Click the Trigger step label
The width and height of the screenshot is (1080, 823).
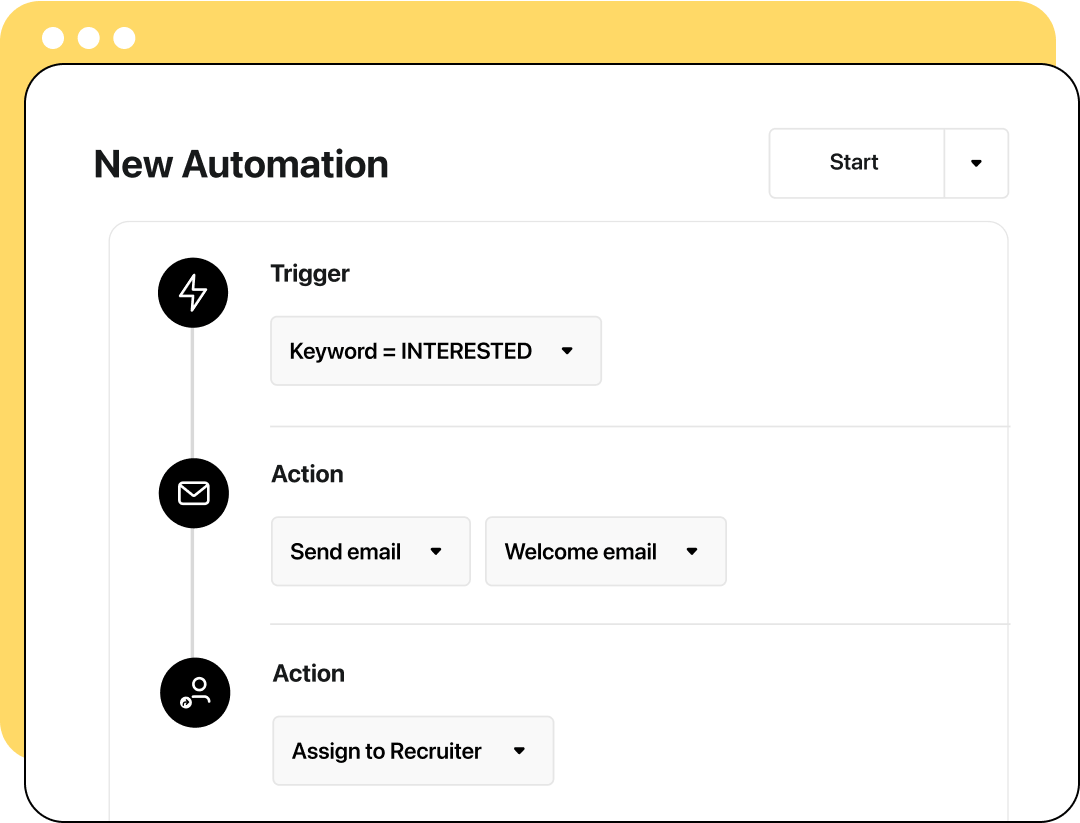310,274
